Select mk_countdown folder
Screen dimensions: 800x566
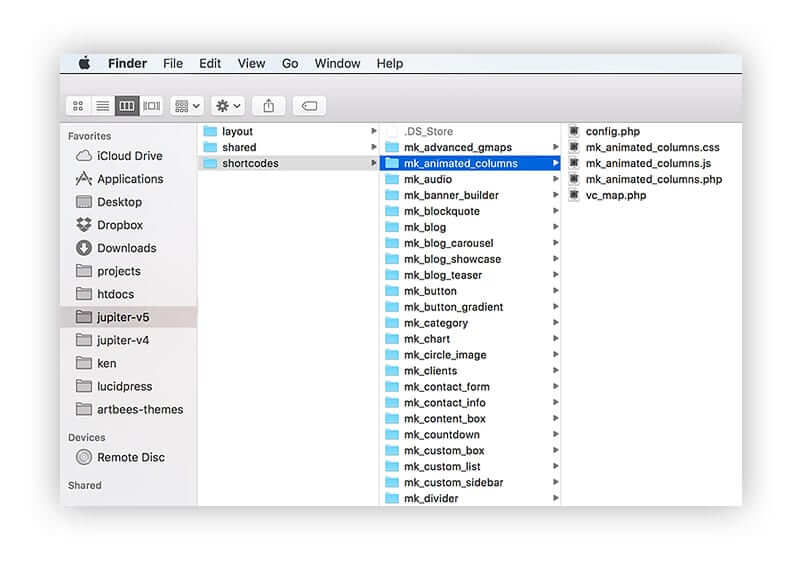[470, 434]
